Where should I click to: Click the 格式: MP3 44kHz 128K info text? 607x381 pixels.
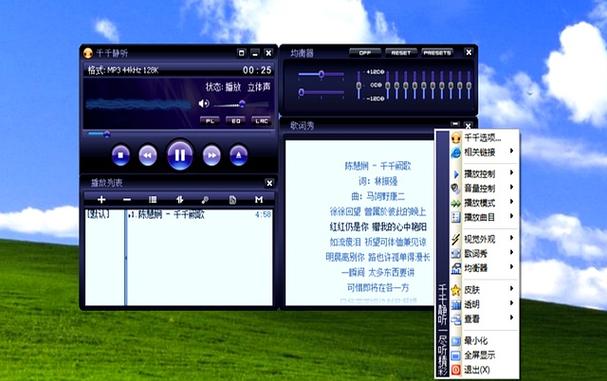123,70
